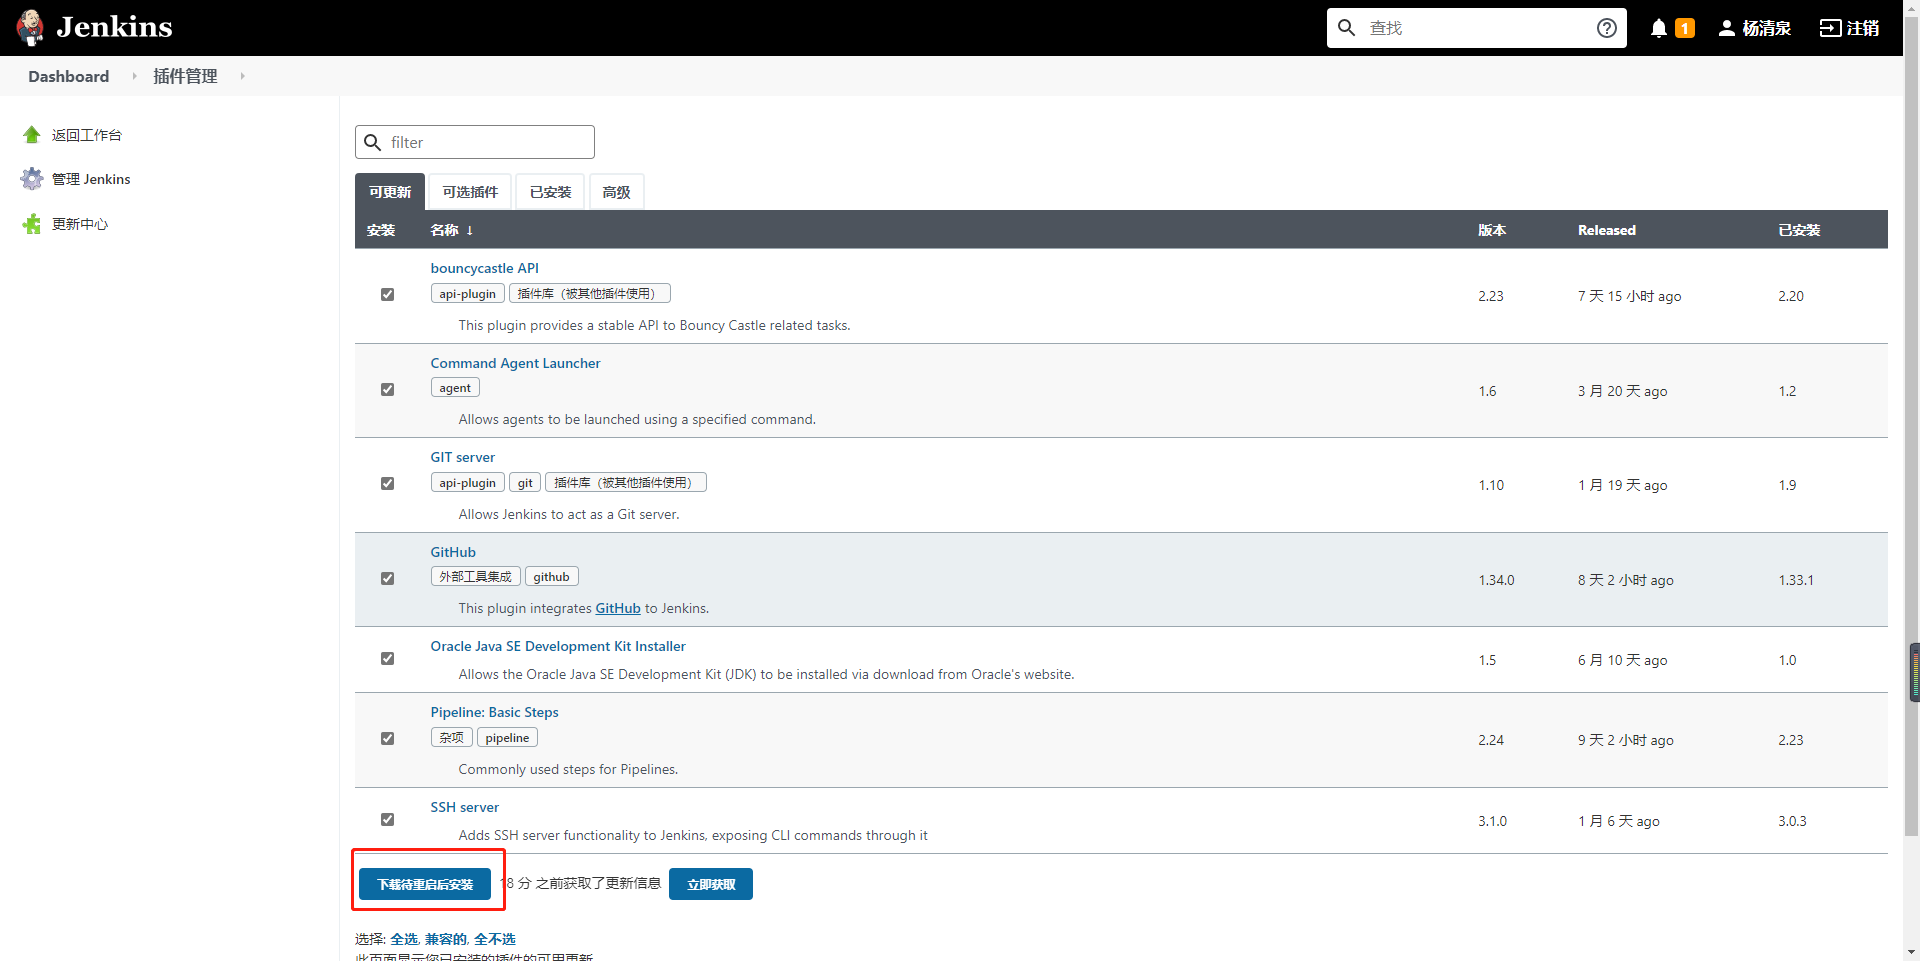Click the notification bell icon
The image size is (1920, 961).
(x=1658, y=28)
